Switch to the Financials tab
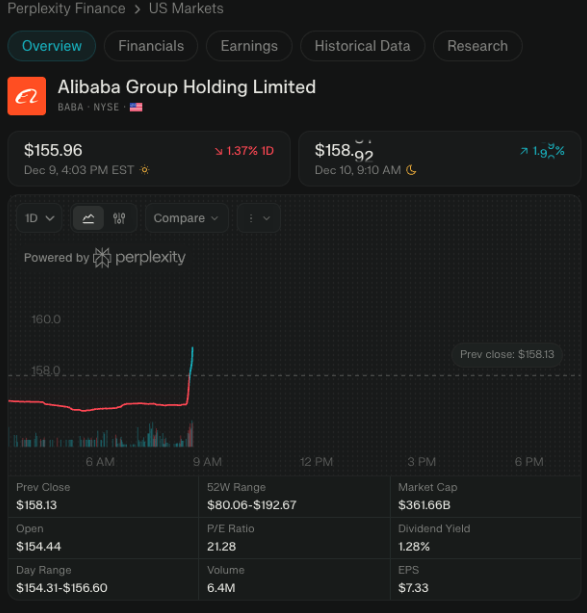Image resolution: width=587 pixels, height=613 pixels. coord(151,46)
